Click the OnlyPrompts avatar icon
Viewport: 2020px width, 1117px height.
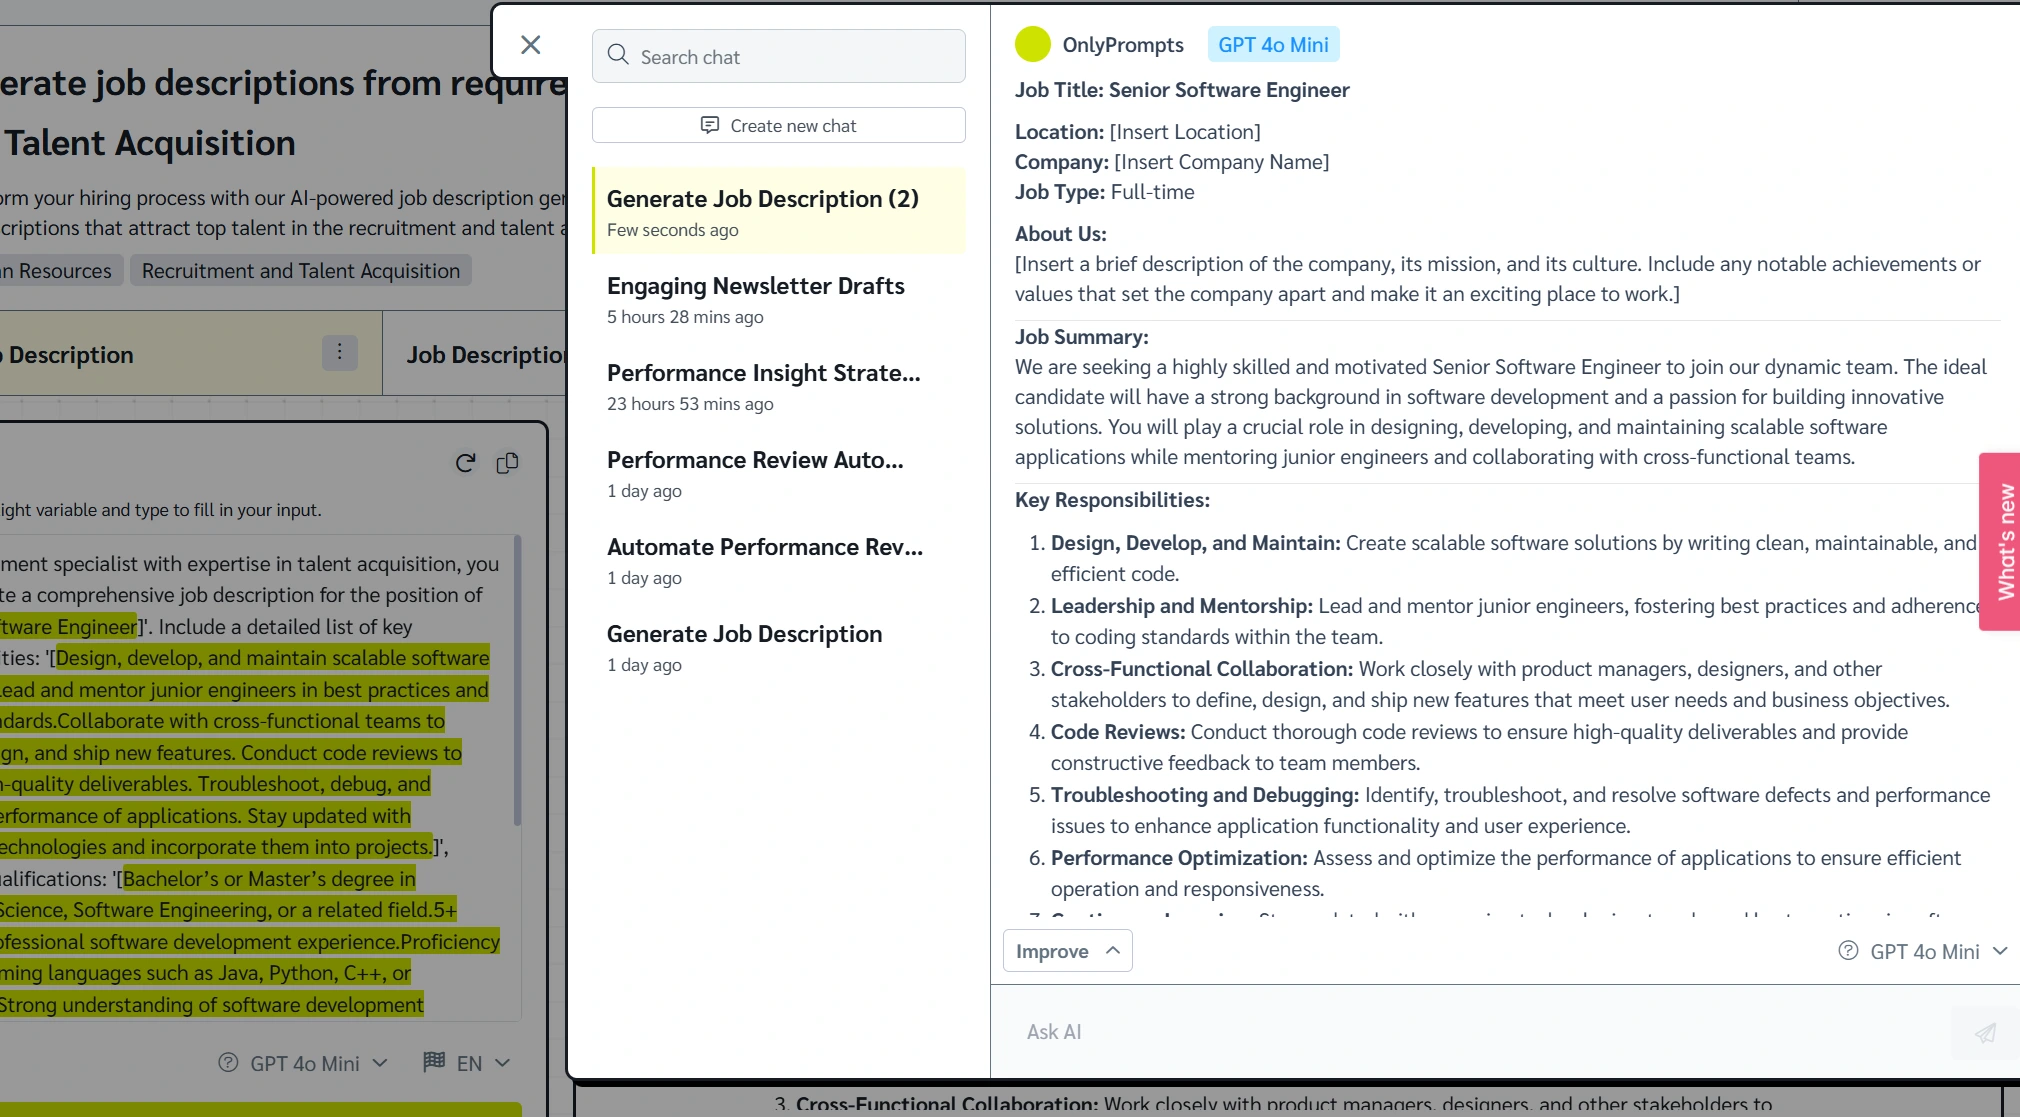(x=1031, y=43)
